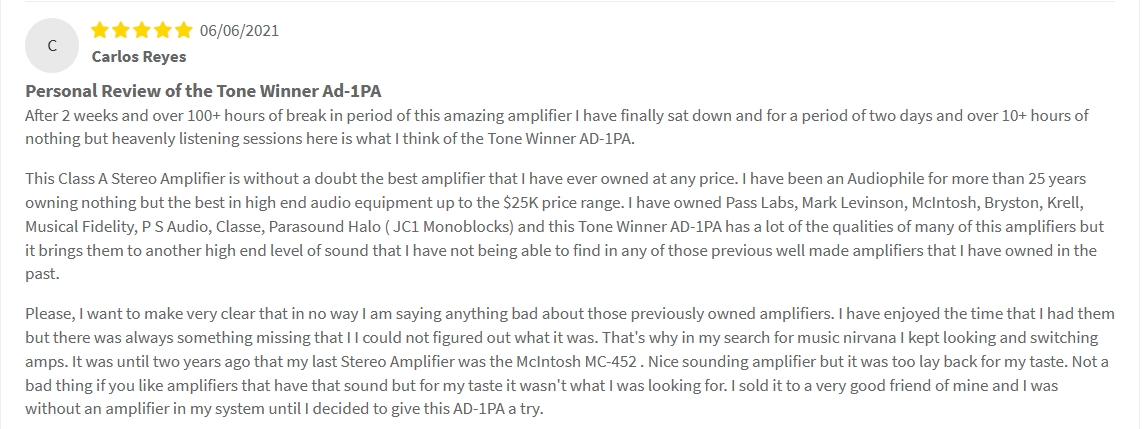Select the third star in the rating
This screenshot has width=1142, height=429.
point(142,30)
